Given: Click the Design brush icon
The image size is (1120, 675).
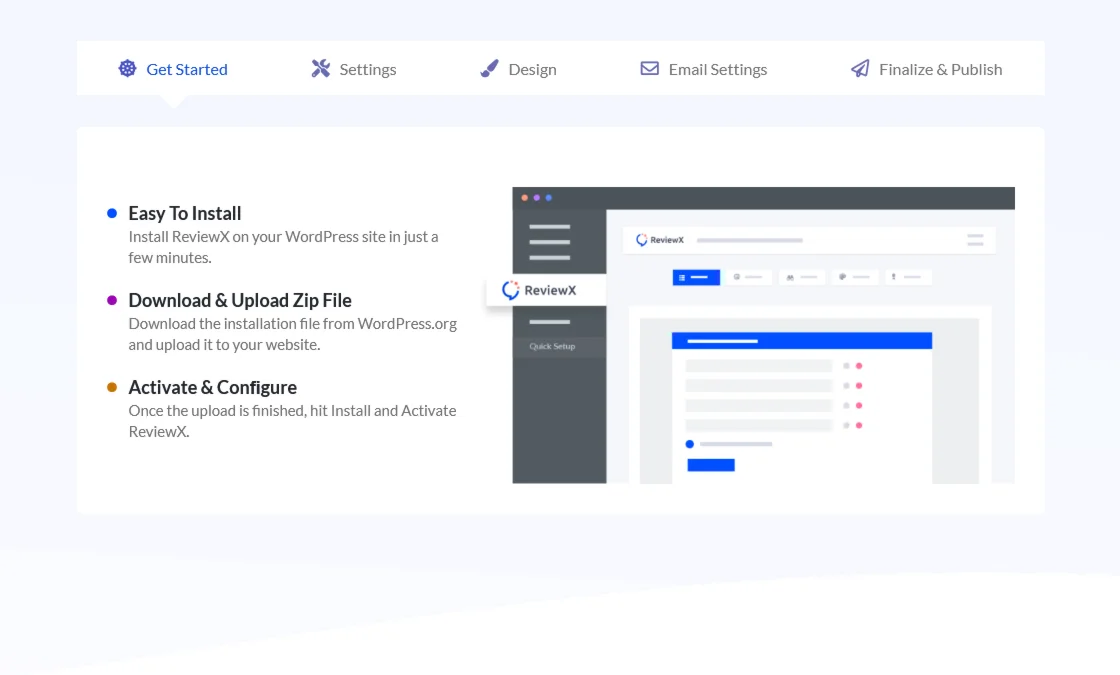Looking at the screenshot, I should (488, 68).
